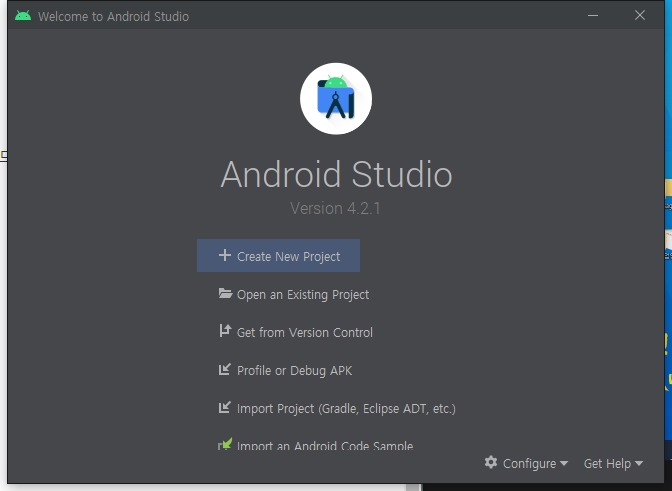The image size is (672, 491).
Task: Open the Configure dropdown menu
Action: 526,463
